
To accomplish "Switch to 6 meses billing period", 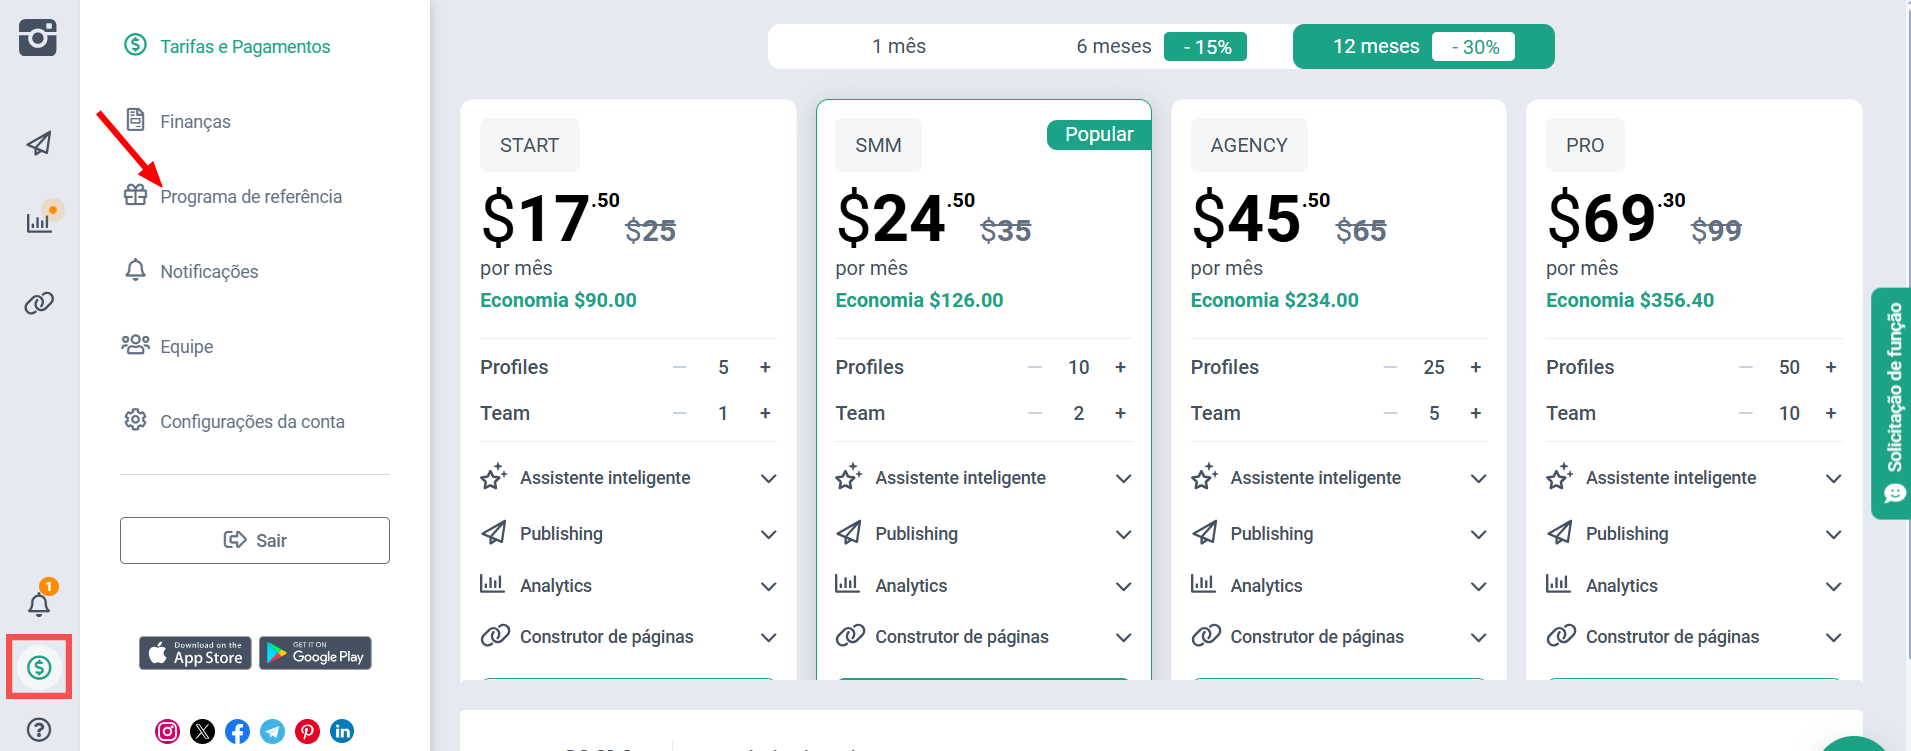I will pyautogui.click(x=1113, y=47).
